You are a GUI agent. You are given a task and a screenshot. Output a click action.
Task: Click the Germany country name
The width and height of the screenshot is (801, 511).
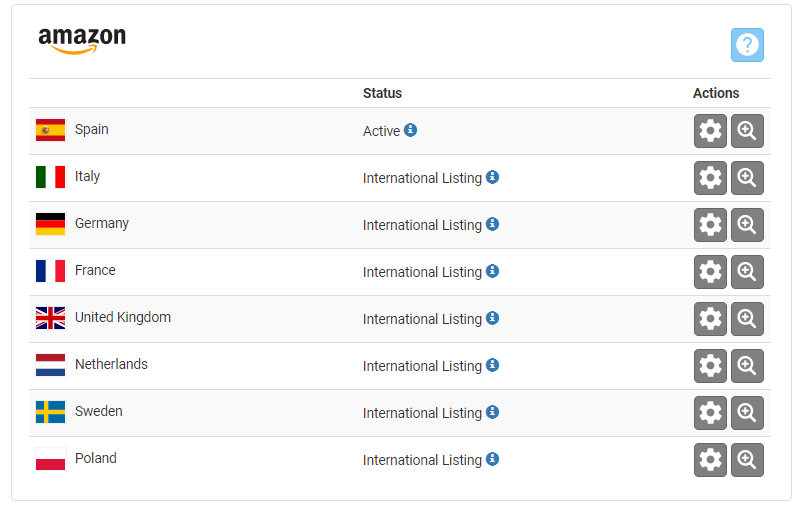tap(102, 223)
